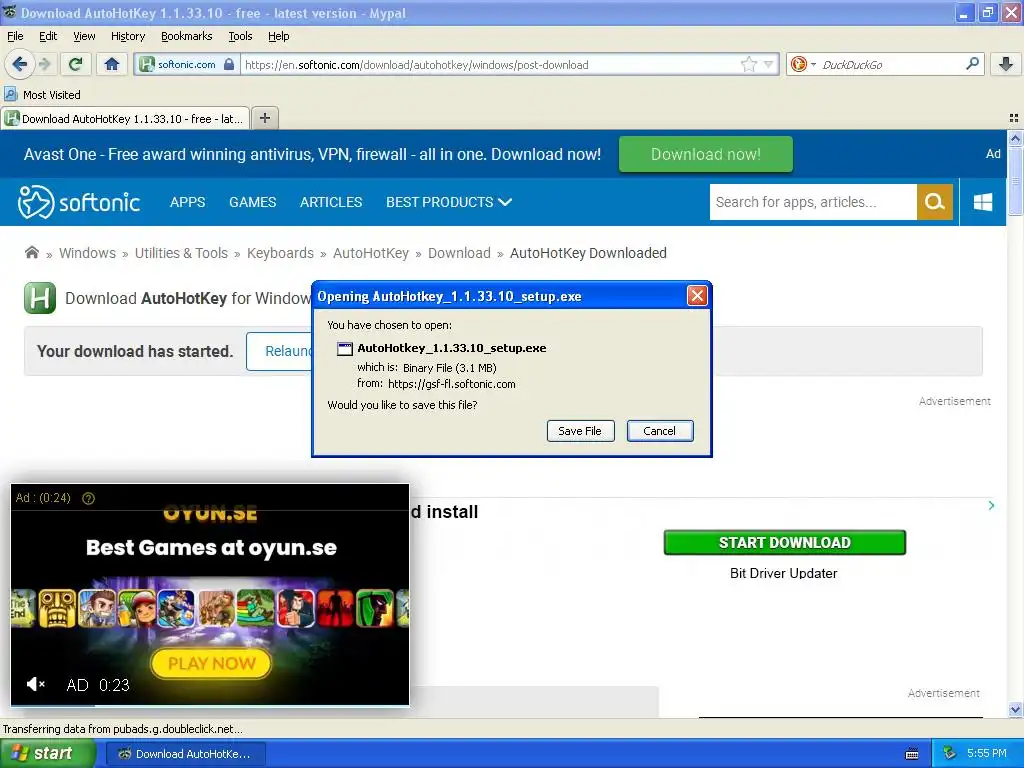Click the Download breadcrumb link

tap(459, 253)
